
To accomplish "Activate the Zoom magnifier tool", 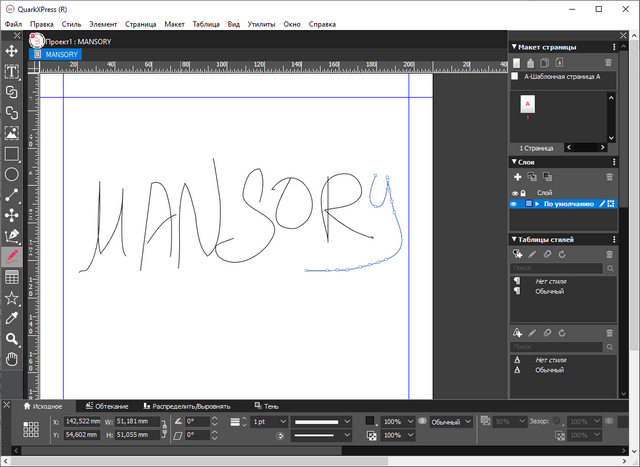I will [x=12, y=339].
